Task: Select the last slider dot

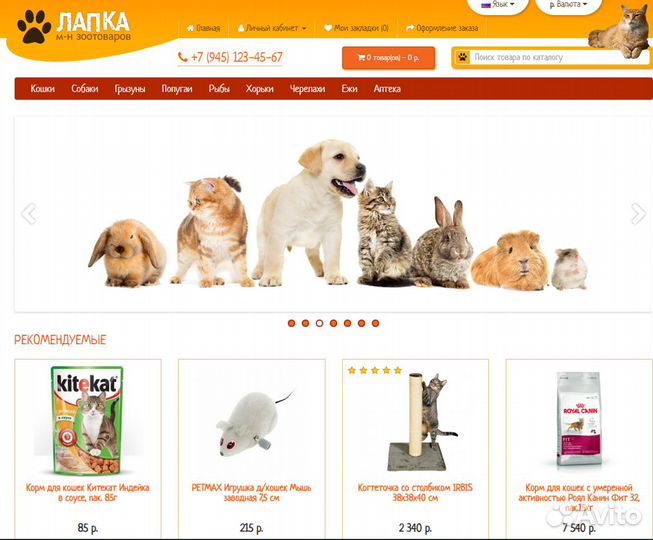Action: tap(375, 323)
